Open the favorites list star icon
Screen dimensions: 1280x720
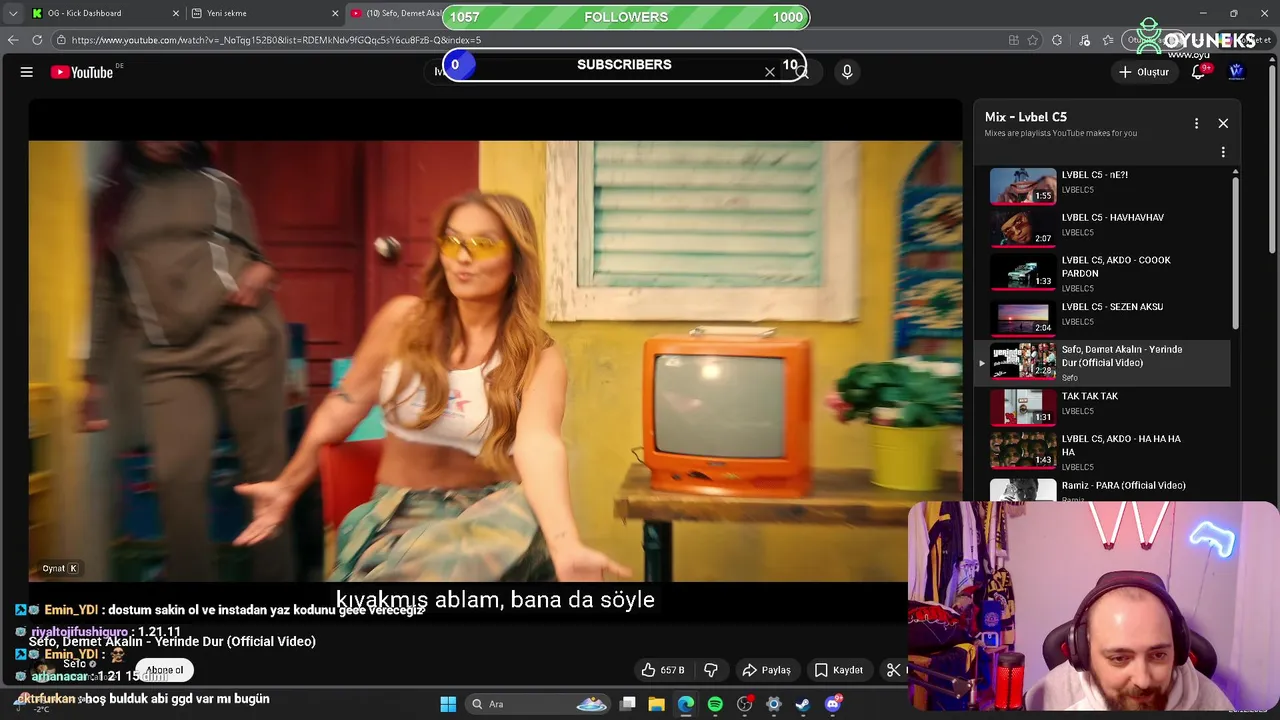click(x=1108, y=40)
